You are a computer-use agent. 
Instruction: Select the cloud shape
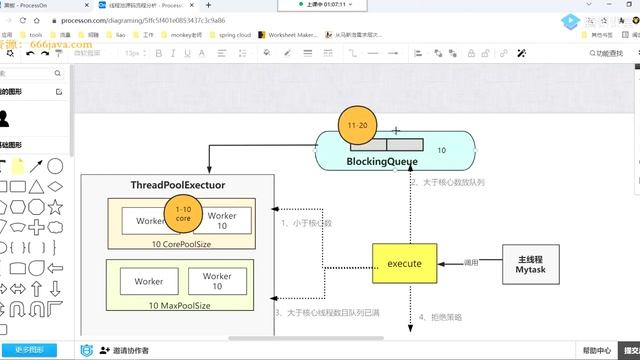tap(55, 227)
